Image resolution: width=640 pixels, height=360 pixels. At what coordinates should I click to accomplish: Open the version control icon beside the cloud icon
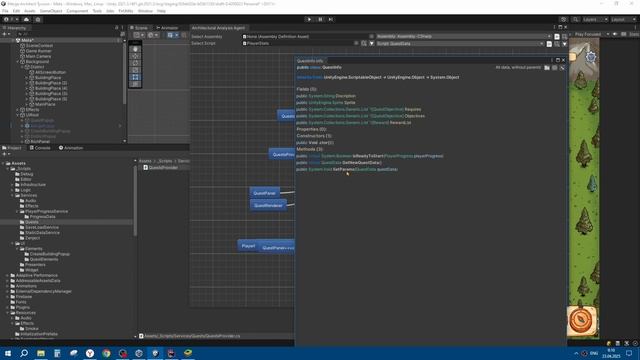click(x=38, y=19)
